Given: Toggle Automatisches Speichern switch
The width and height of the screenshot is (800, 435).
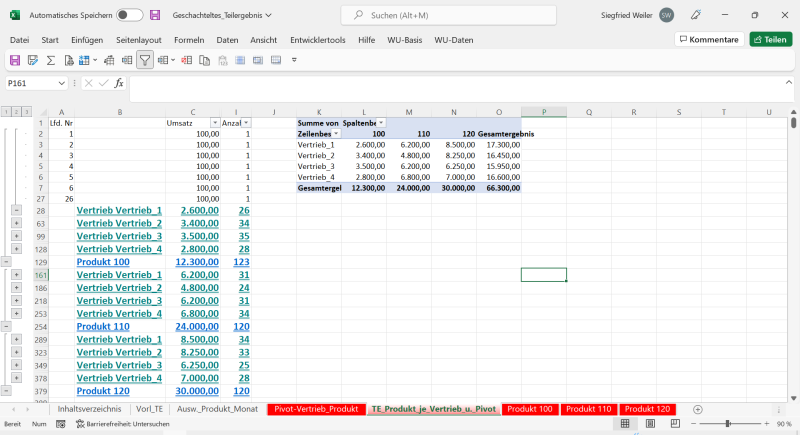Looking at the screenshot, I should tap(129, 15).
